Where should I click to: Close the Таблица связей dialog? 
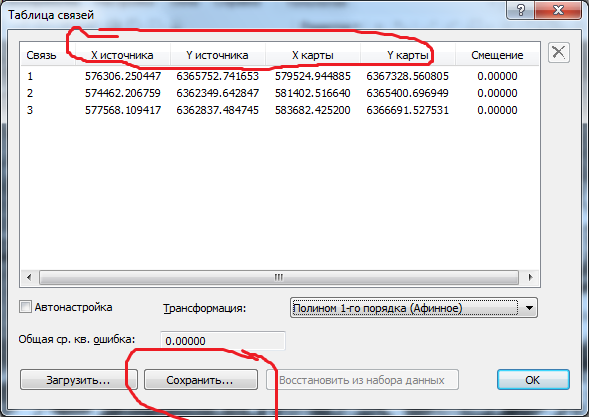pyautogui.click(x=558, y=10)
